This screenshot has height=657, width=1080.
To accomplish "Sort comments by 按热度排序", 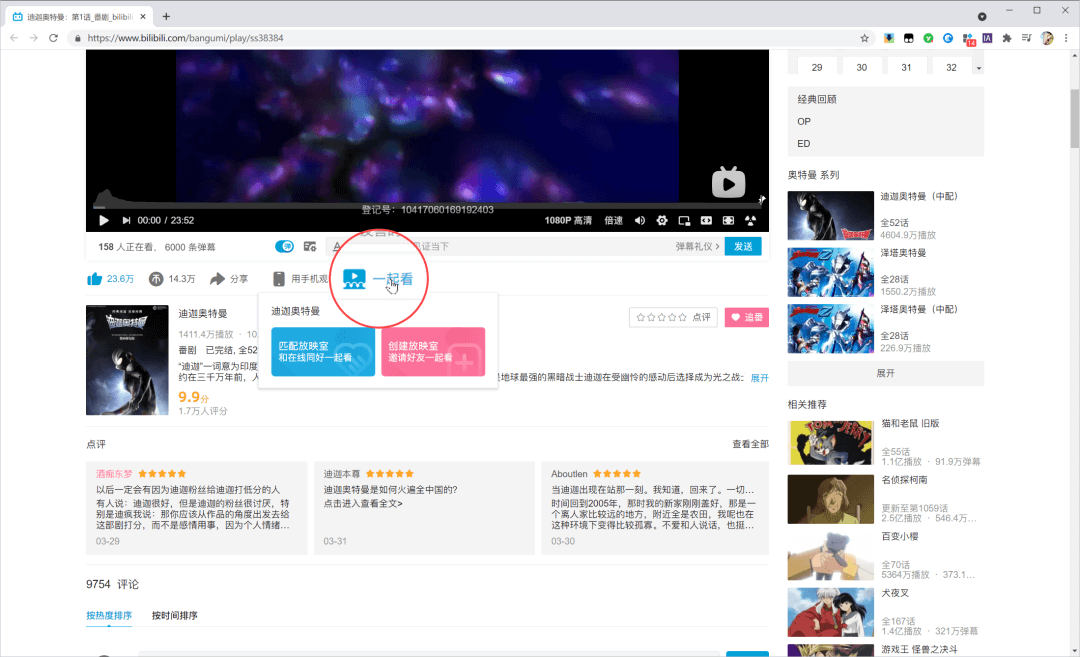I will coord(109,616).
